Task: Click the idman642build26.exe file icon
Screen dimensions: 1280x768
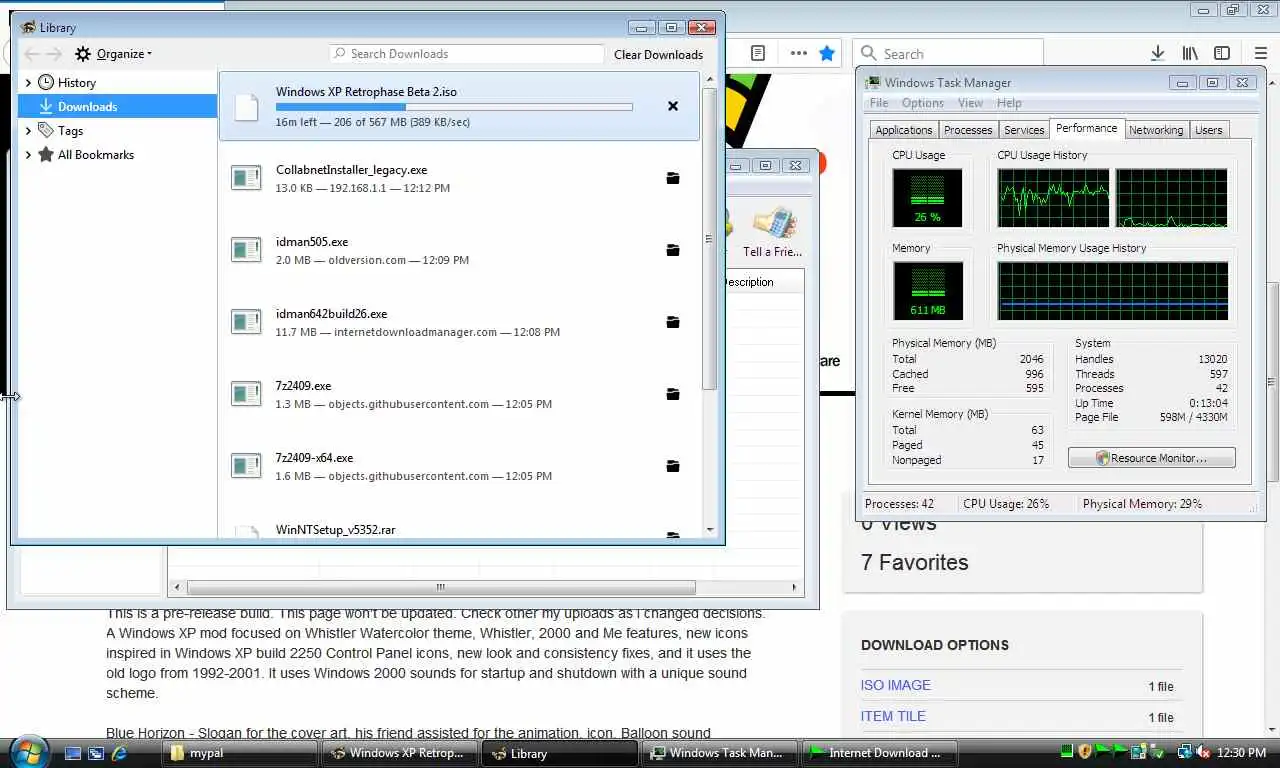Action: click(246, 322)
